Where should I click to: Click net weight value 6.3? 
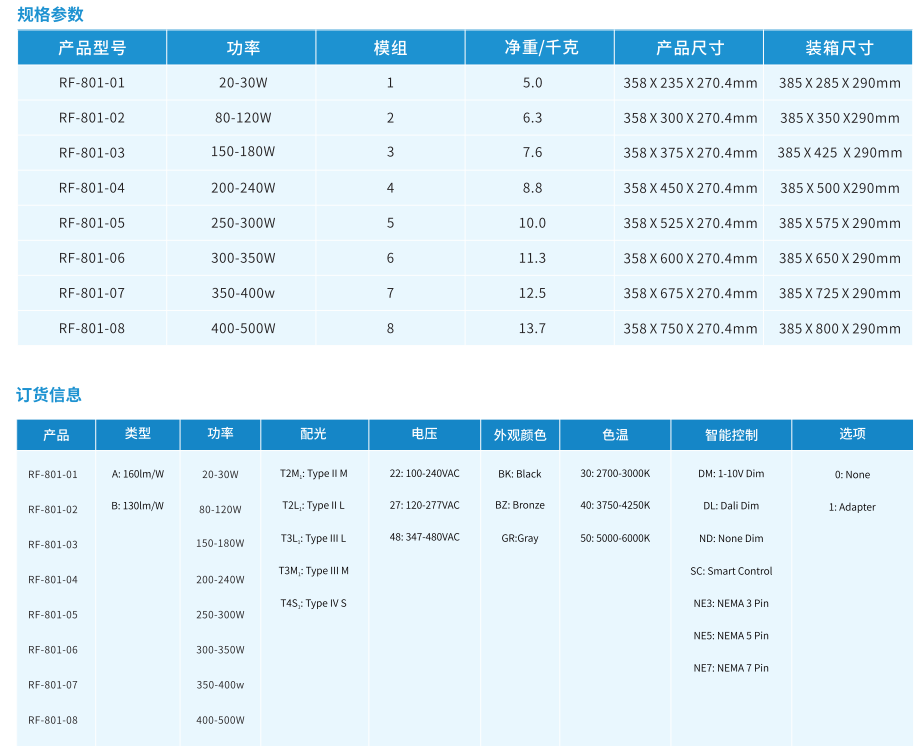pyautogui.click(x=532, y=118)
